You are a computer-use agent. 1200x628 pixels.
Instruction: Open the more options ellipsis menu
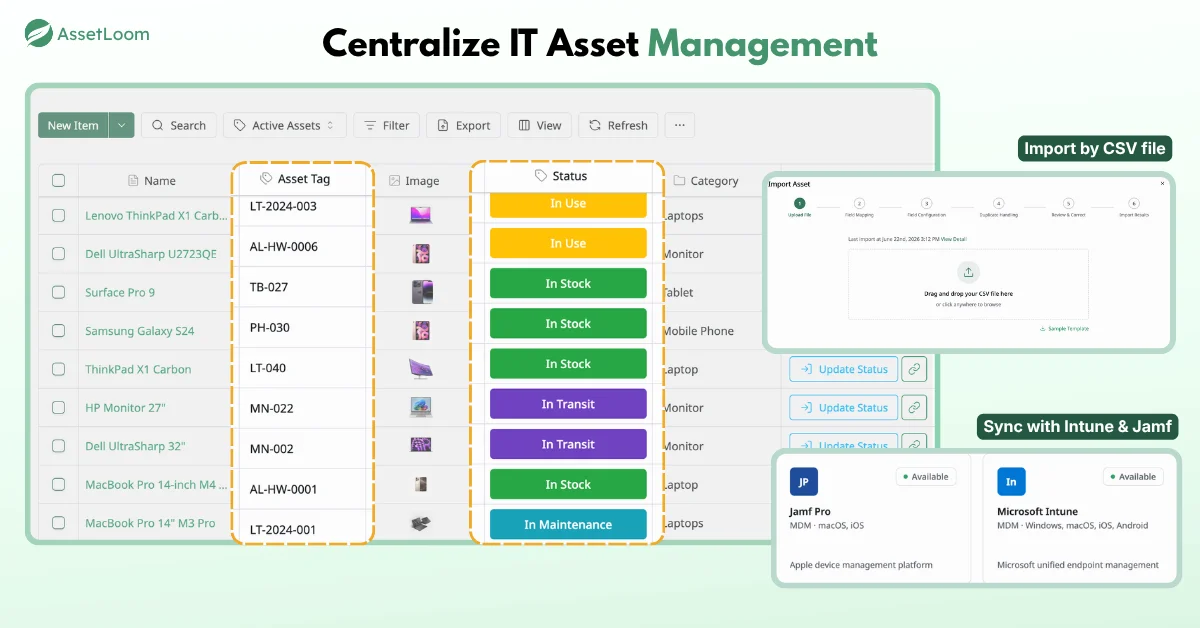680,125
